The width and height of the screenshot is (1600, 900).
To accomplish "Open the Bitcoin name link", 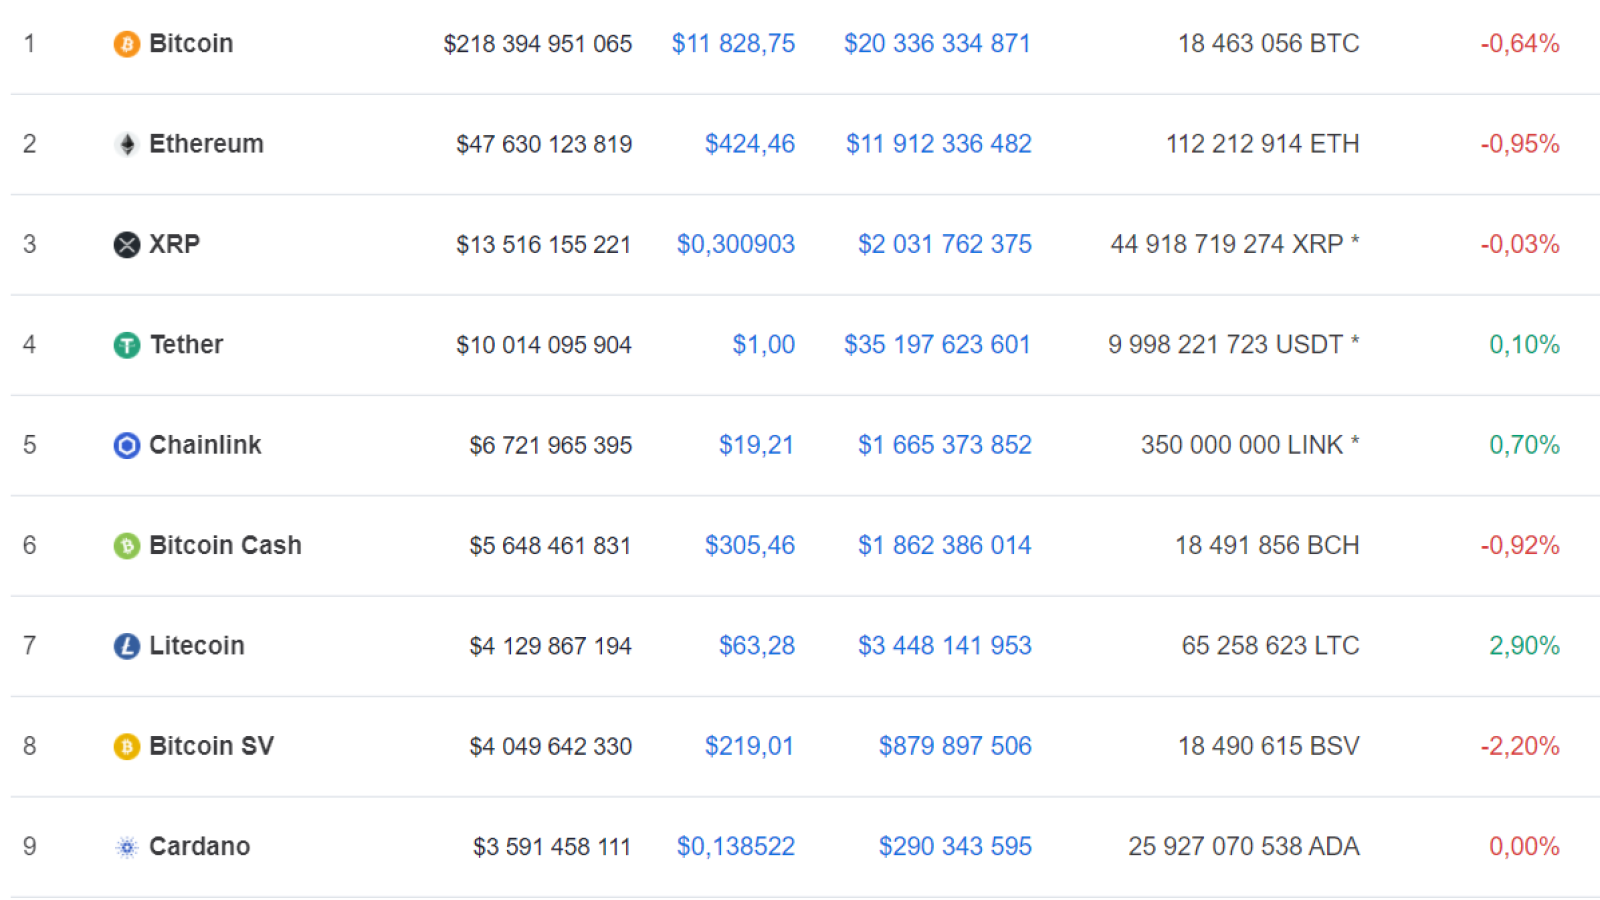I will tap(191, 44).
